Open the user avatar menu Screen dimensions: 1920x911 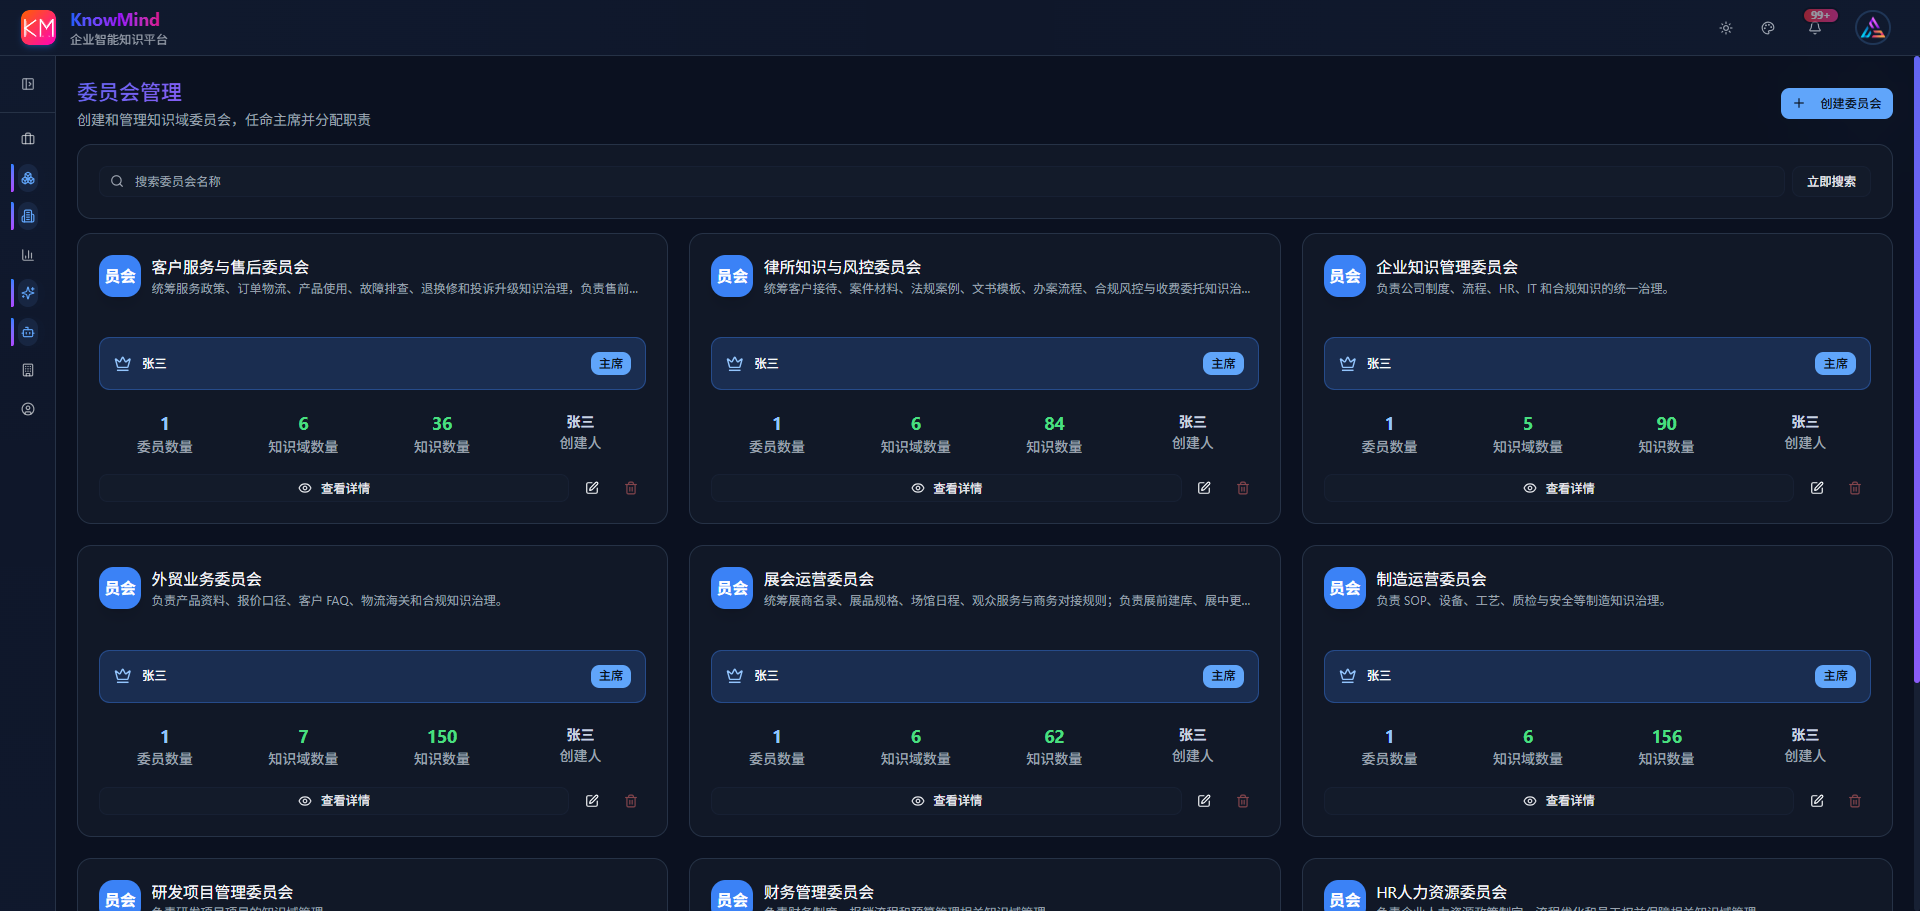[1873, 28]
